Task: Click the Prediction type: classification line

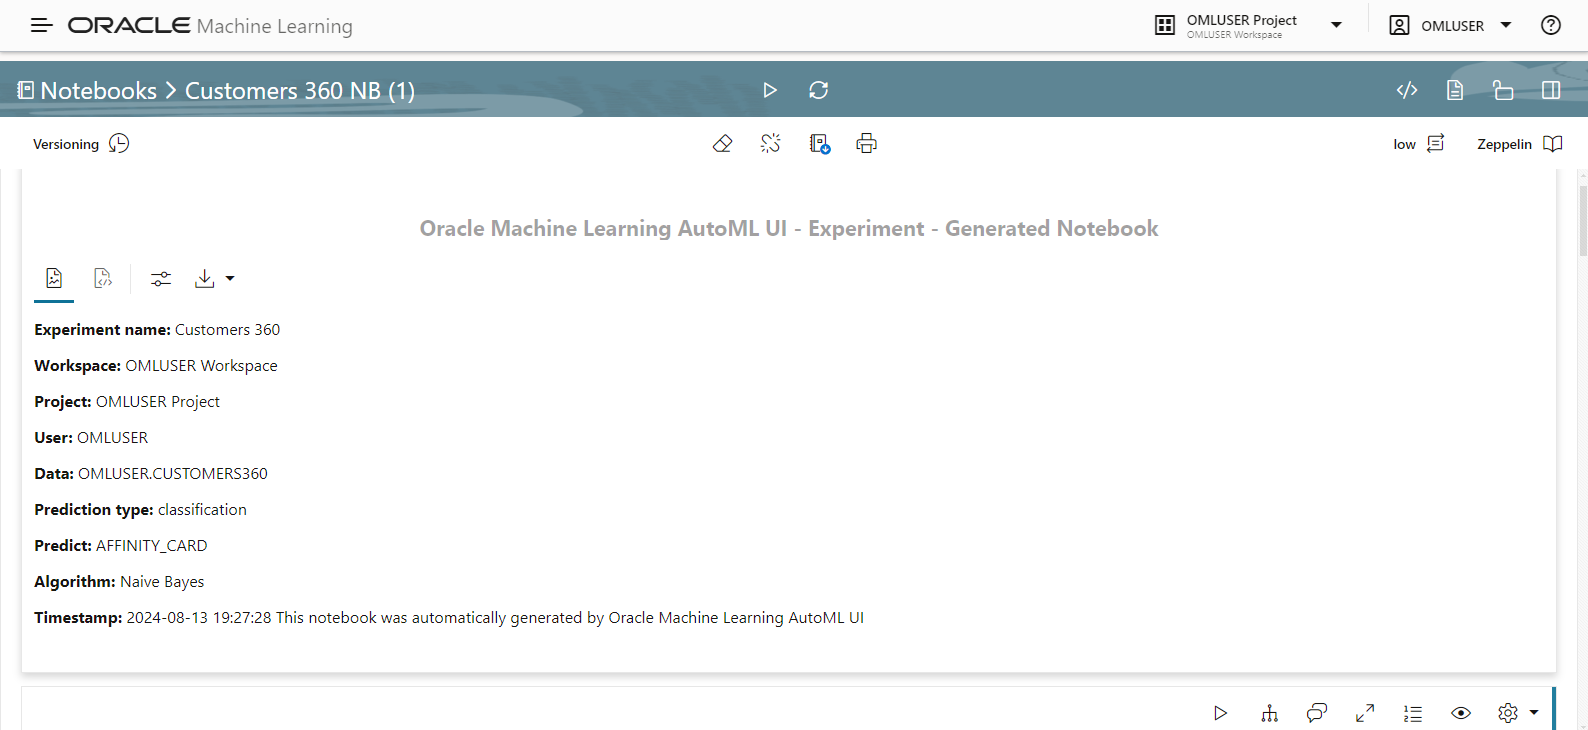Action: (140, 510)
